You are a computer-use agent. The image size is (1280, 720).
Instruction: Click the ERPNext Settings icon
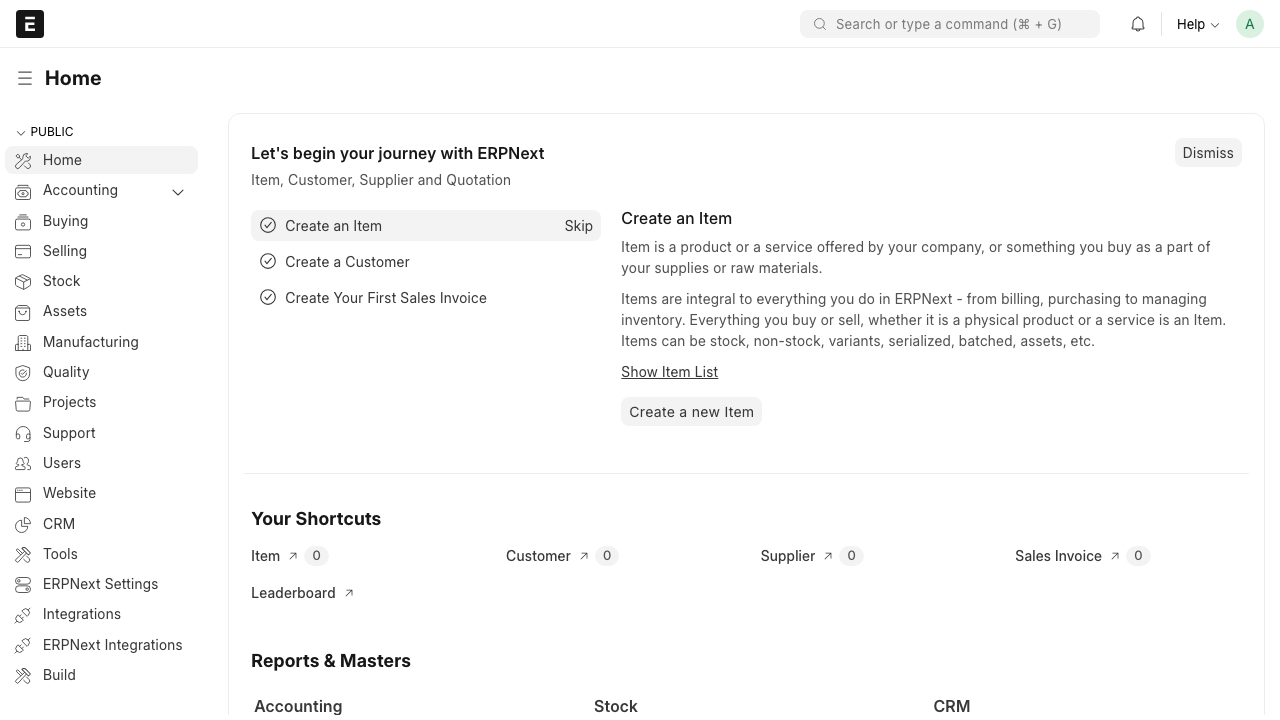coord(23,584)
